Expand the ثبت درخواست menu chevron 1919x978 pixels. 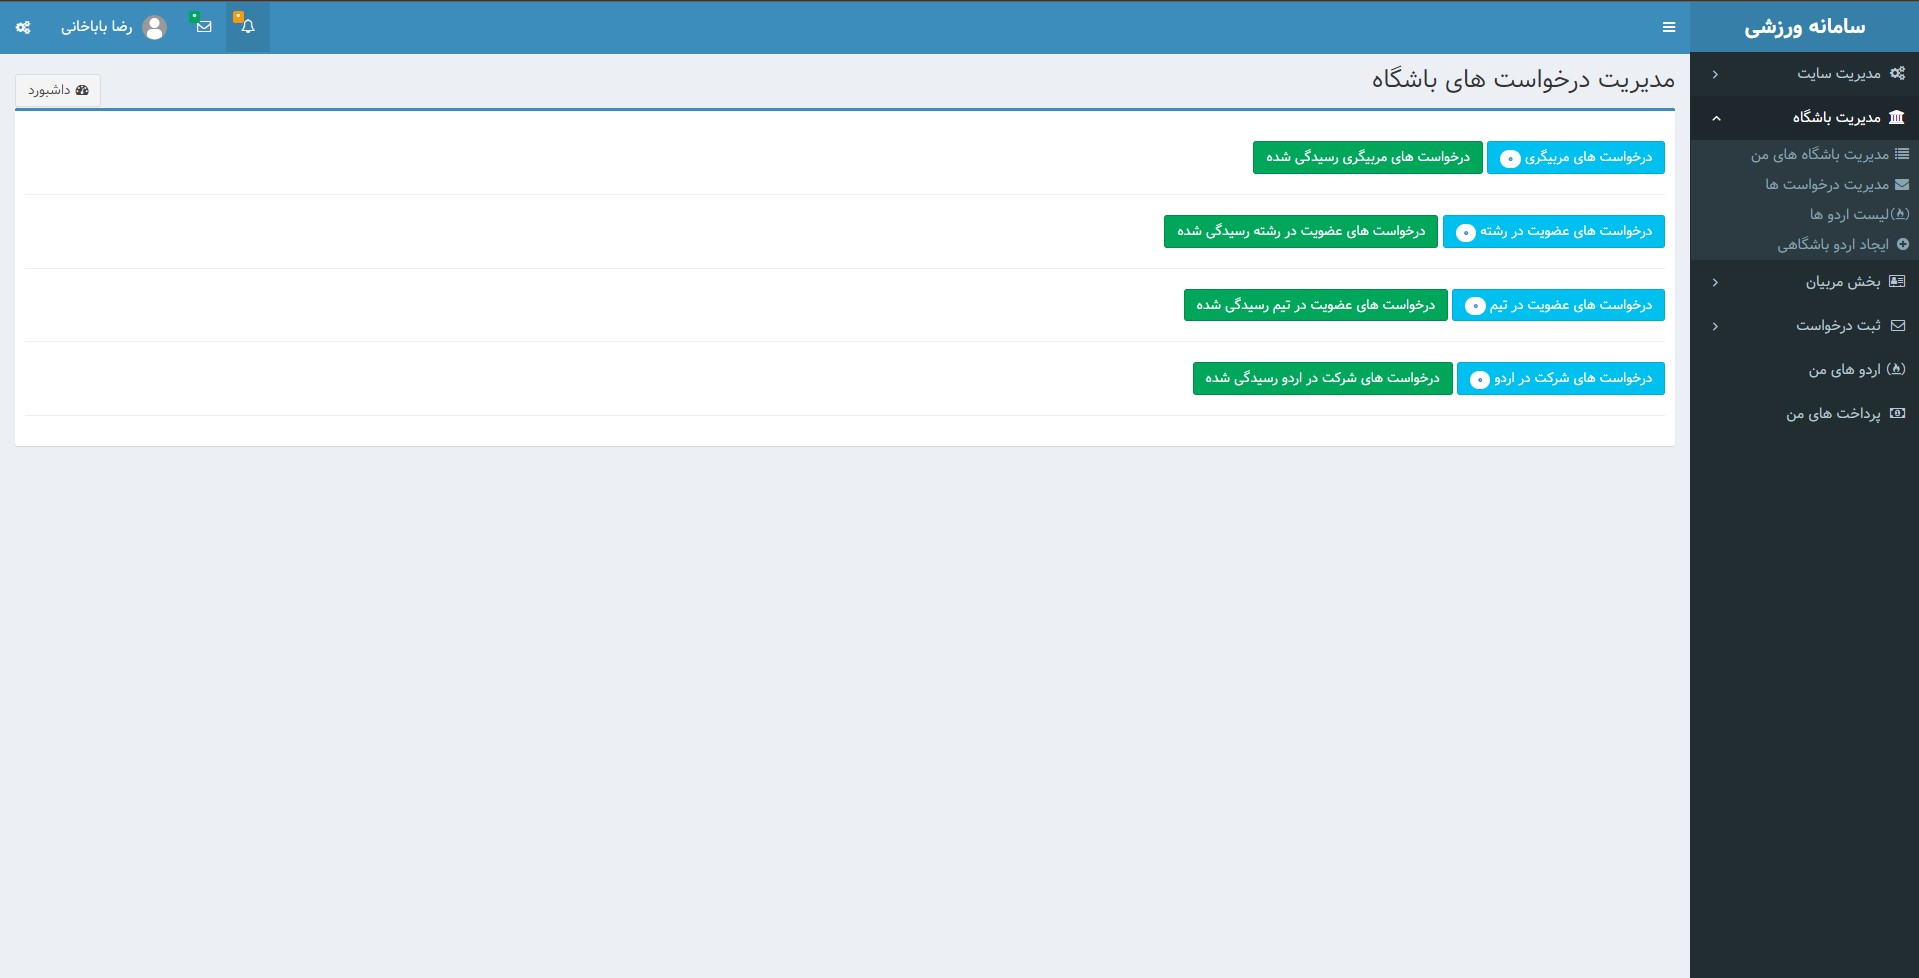click(1715, 326)
